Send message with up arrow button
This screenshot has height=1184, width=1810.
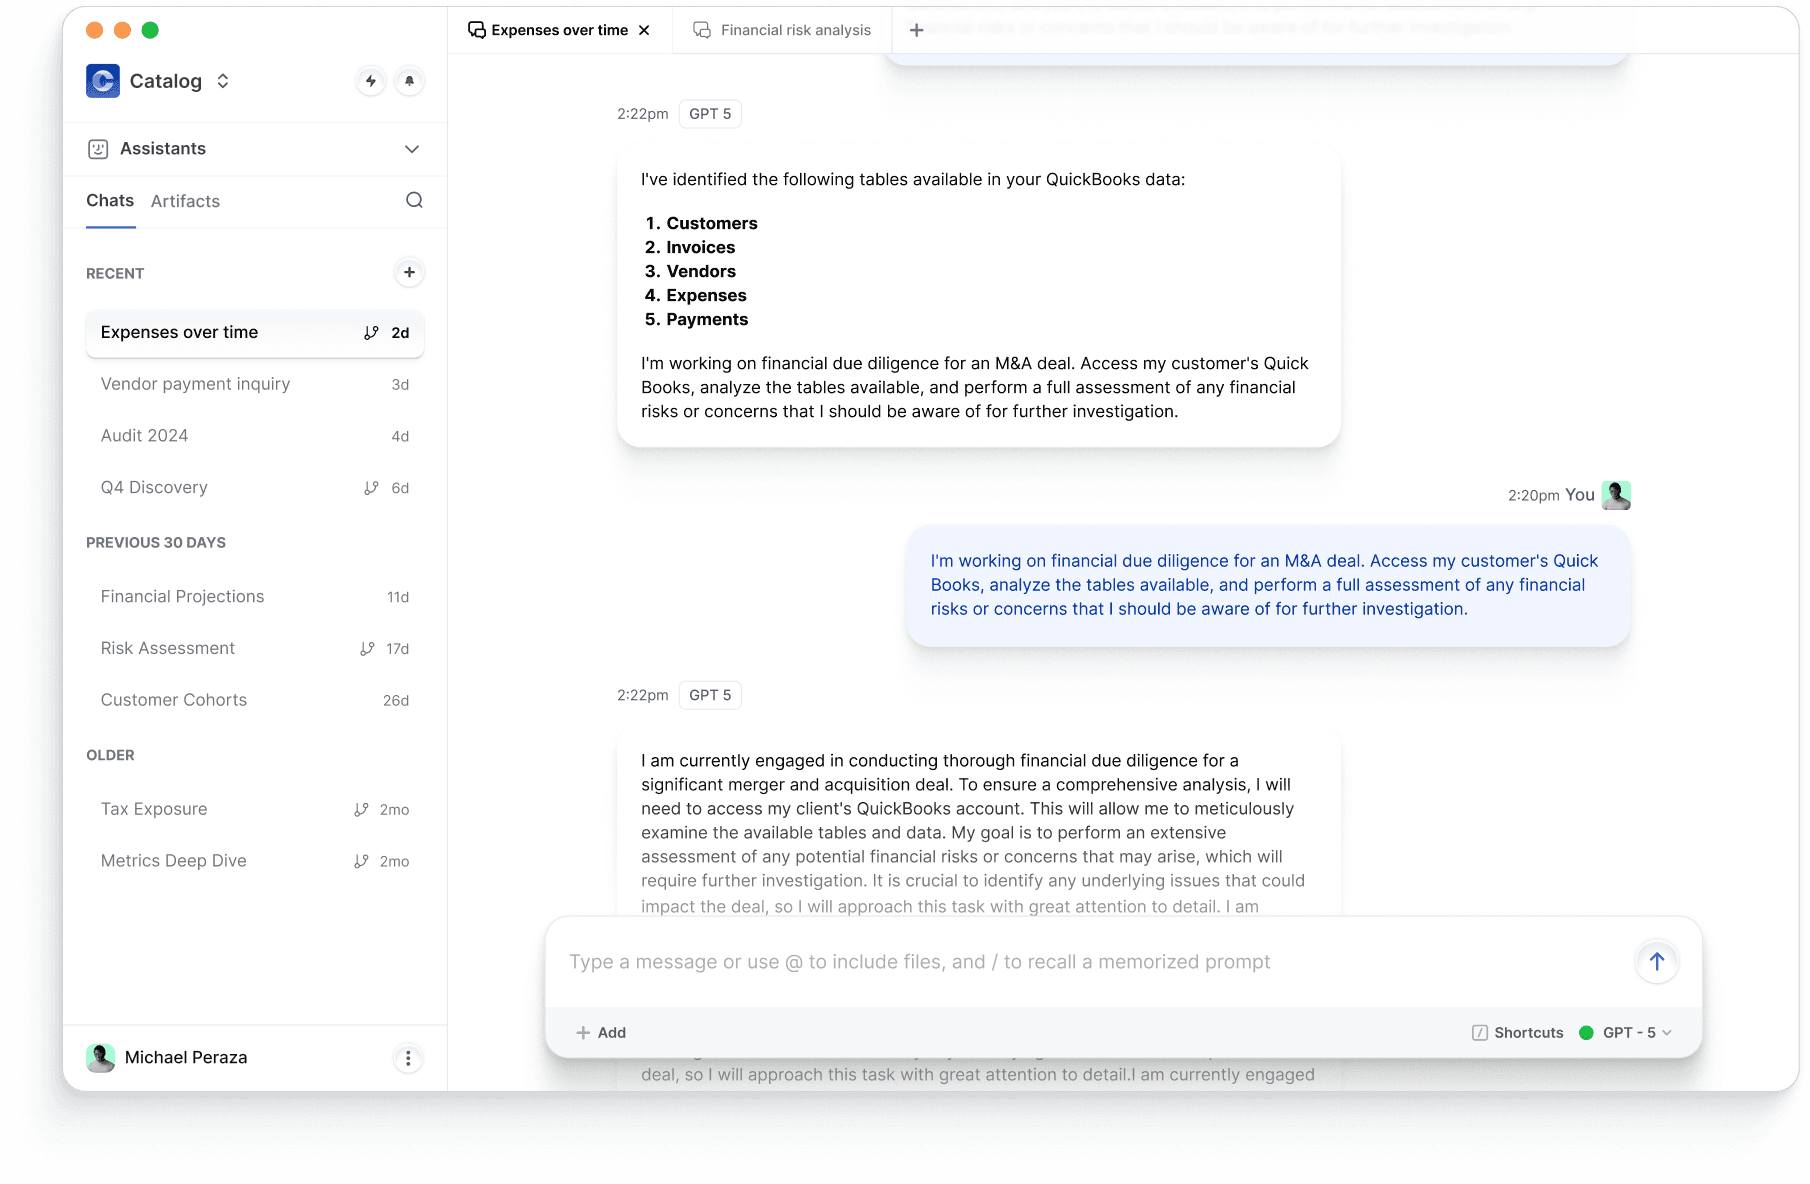[x=1657, y=962]
